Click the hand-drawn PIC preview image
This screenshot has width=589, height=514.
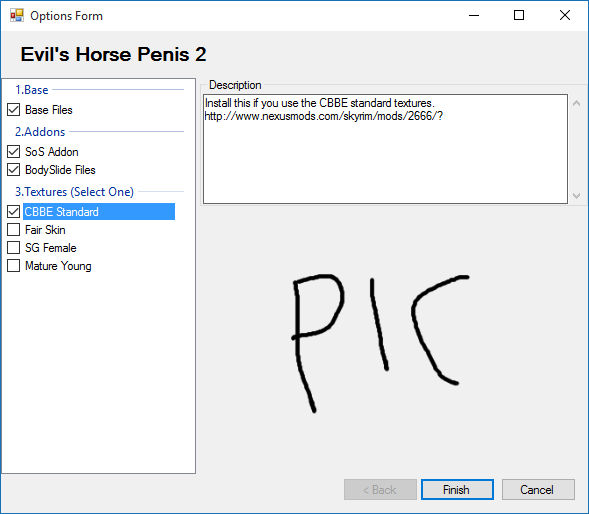pyautogui.click(x=380, y=343)
